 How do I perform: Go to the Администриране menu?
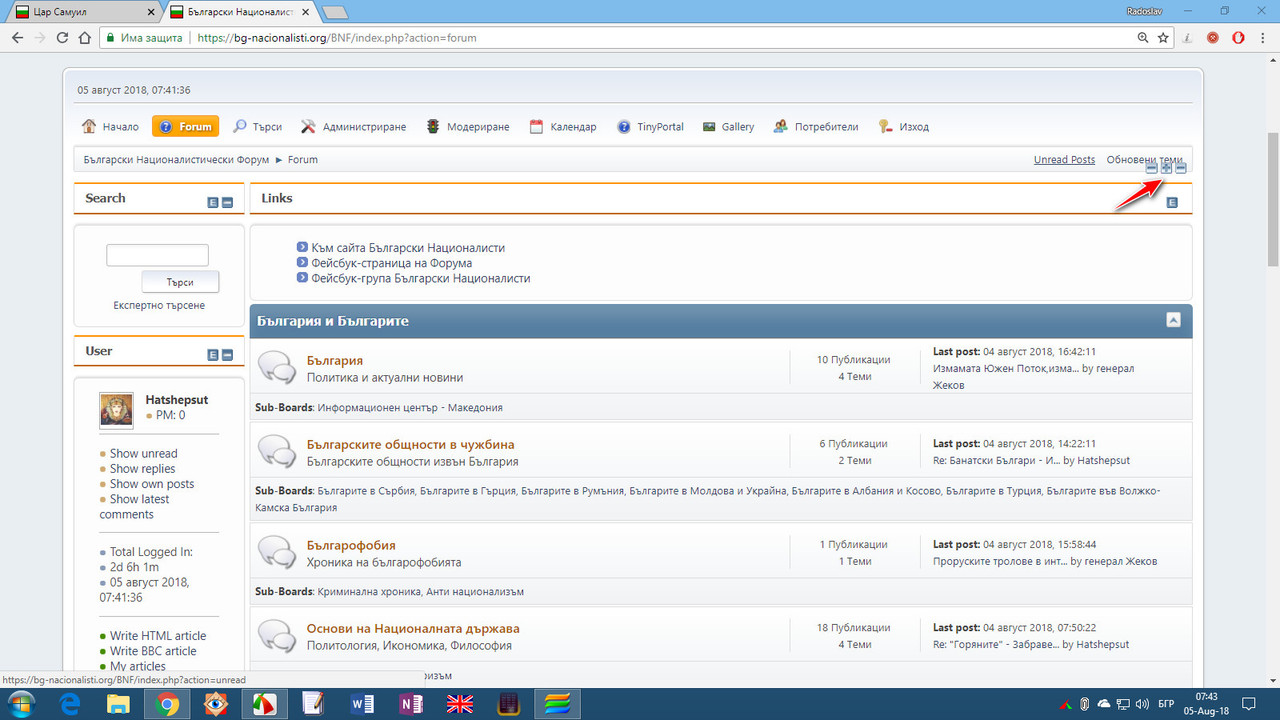click(353, 127)
